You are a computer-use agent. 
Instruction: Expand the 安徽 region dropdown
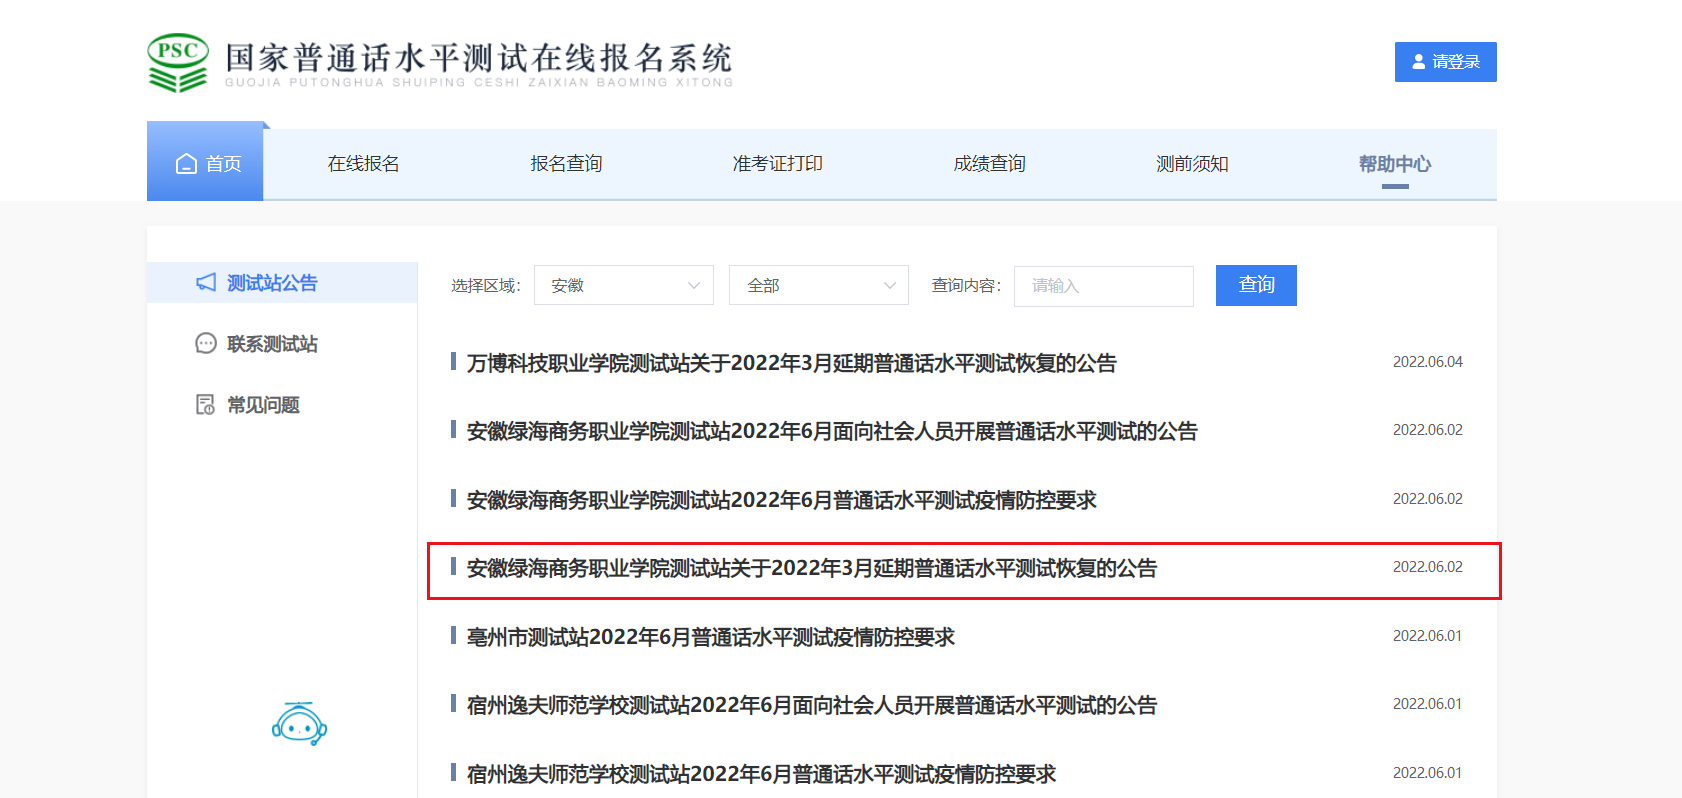coord(624,285)
